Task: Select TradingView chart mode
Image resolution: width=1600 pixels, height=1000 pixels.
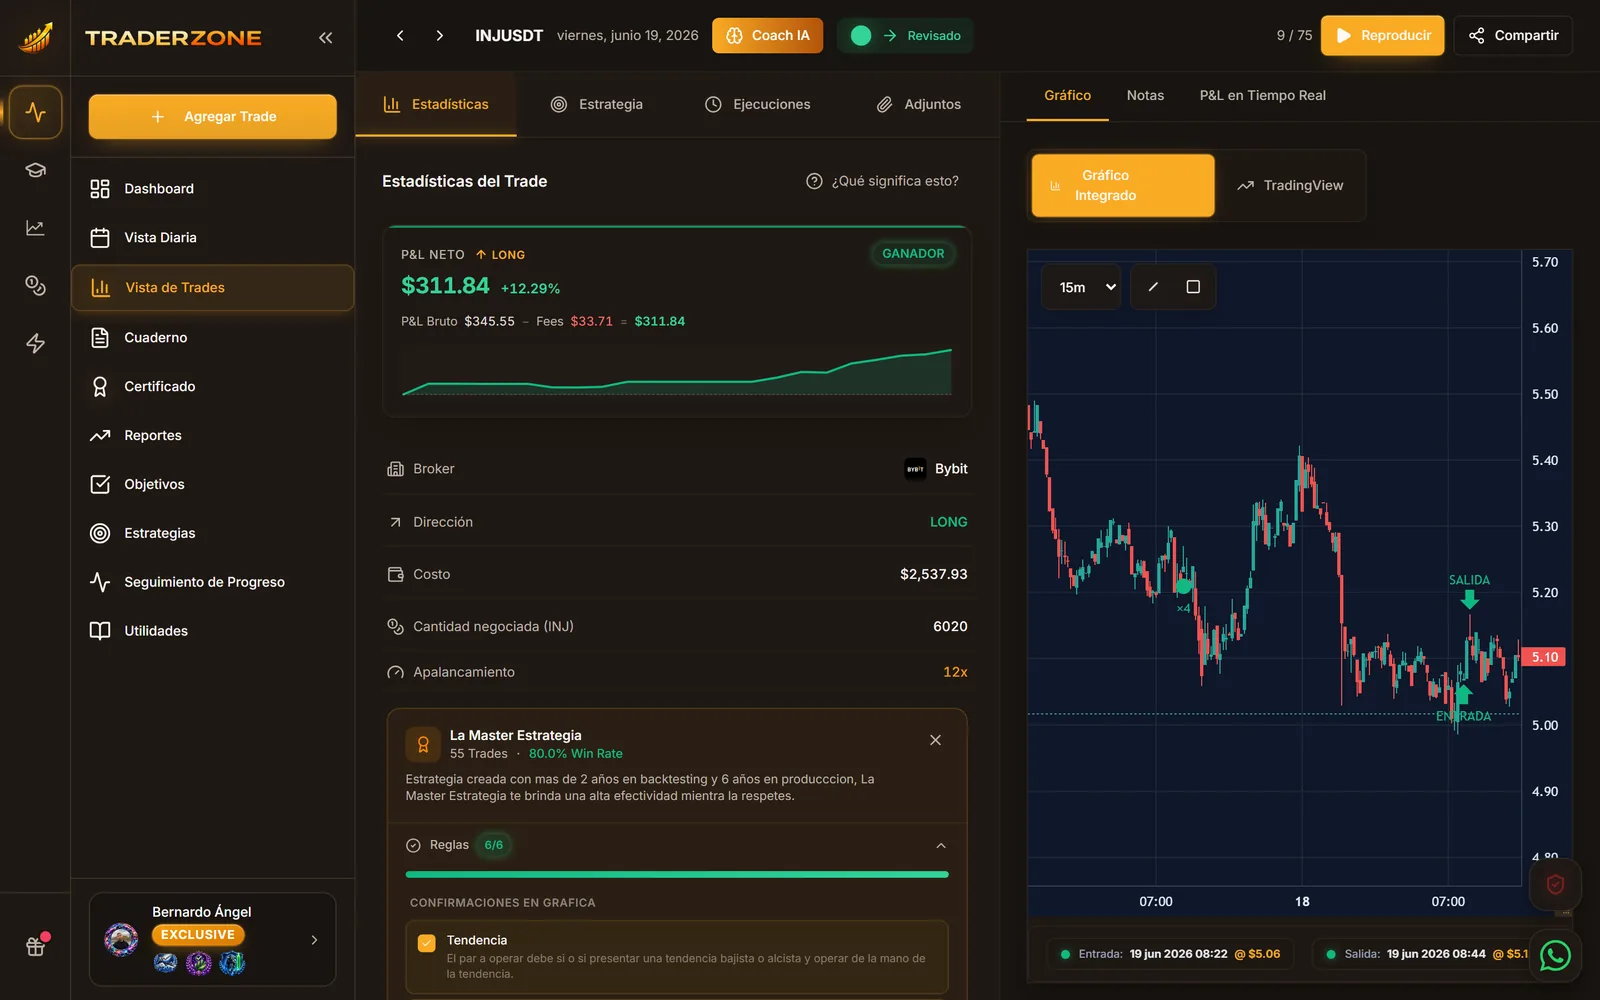Action: point(1290,186)
